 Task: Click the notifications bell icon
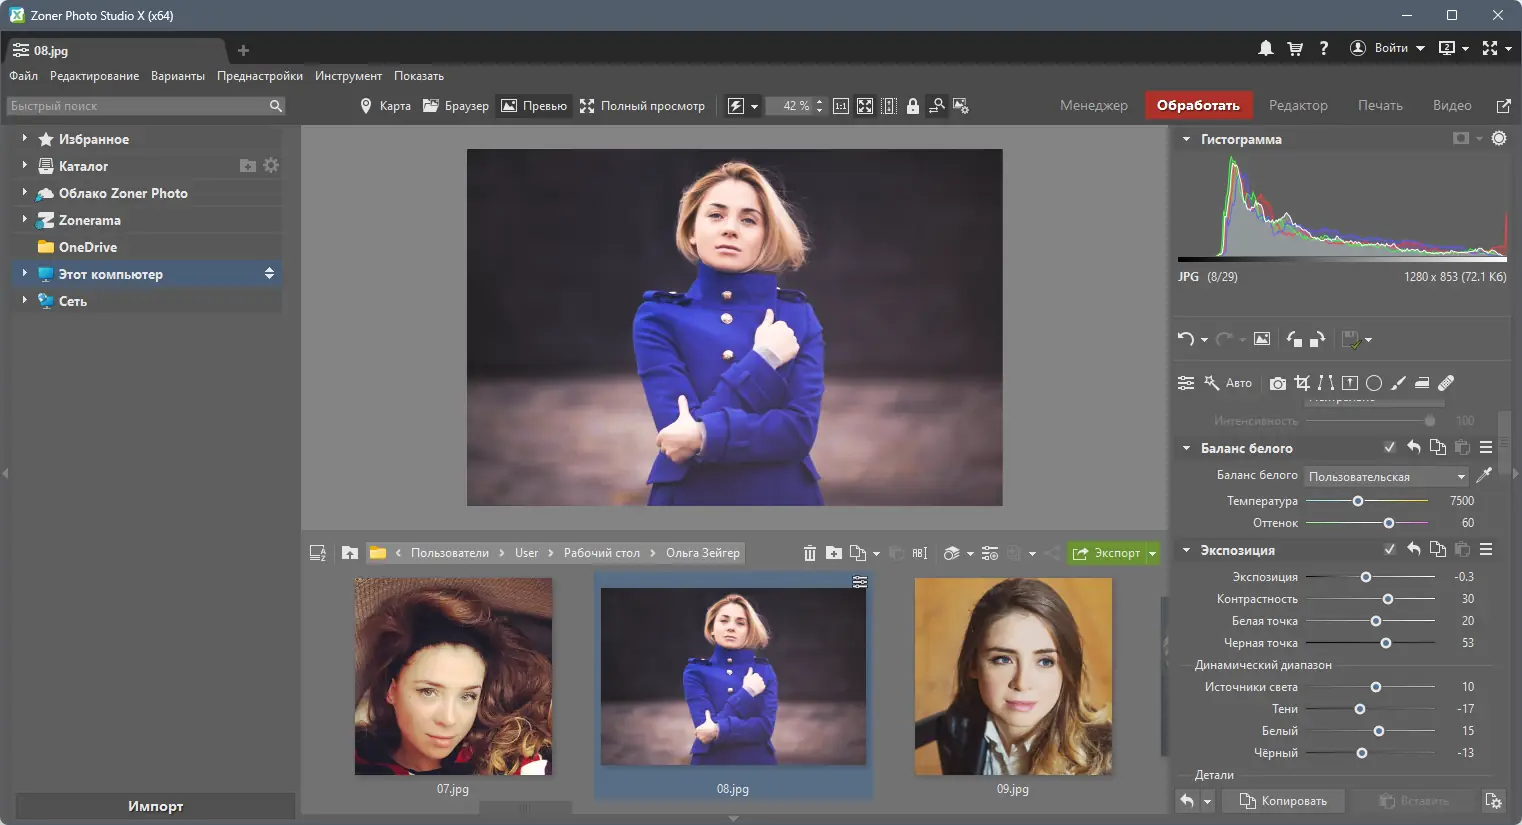click(1265, 48)
